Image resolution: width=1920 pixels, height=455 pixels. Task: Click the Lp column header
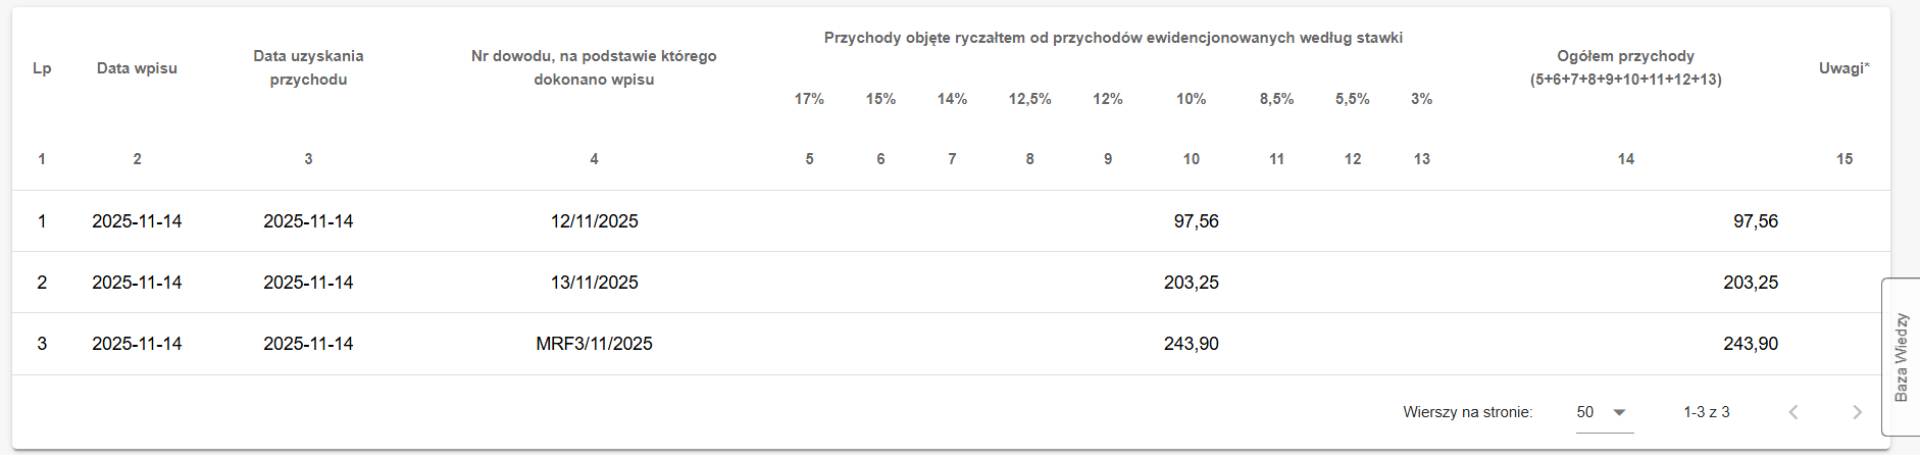click(42, 68)
